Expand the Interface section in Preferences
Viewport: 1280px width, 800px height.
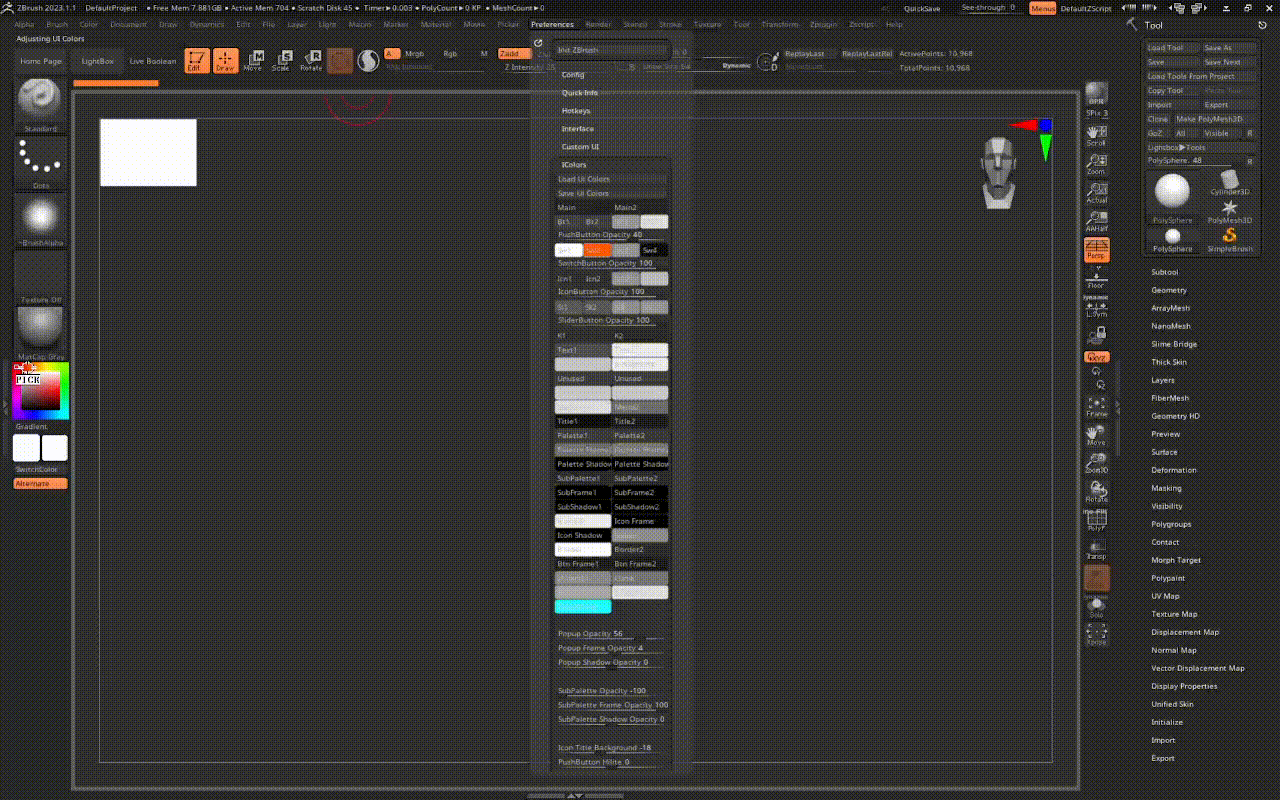(578, 129)
